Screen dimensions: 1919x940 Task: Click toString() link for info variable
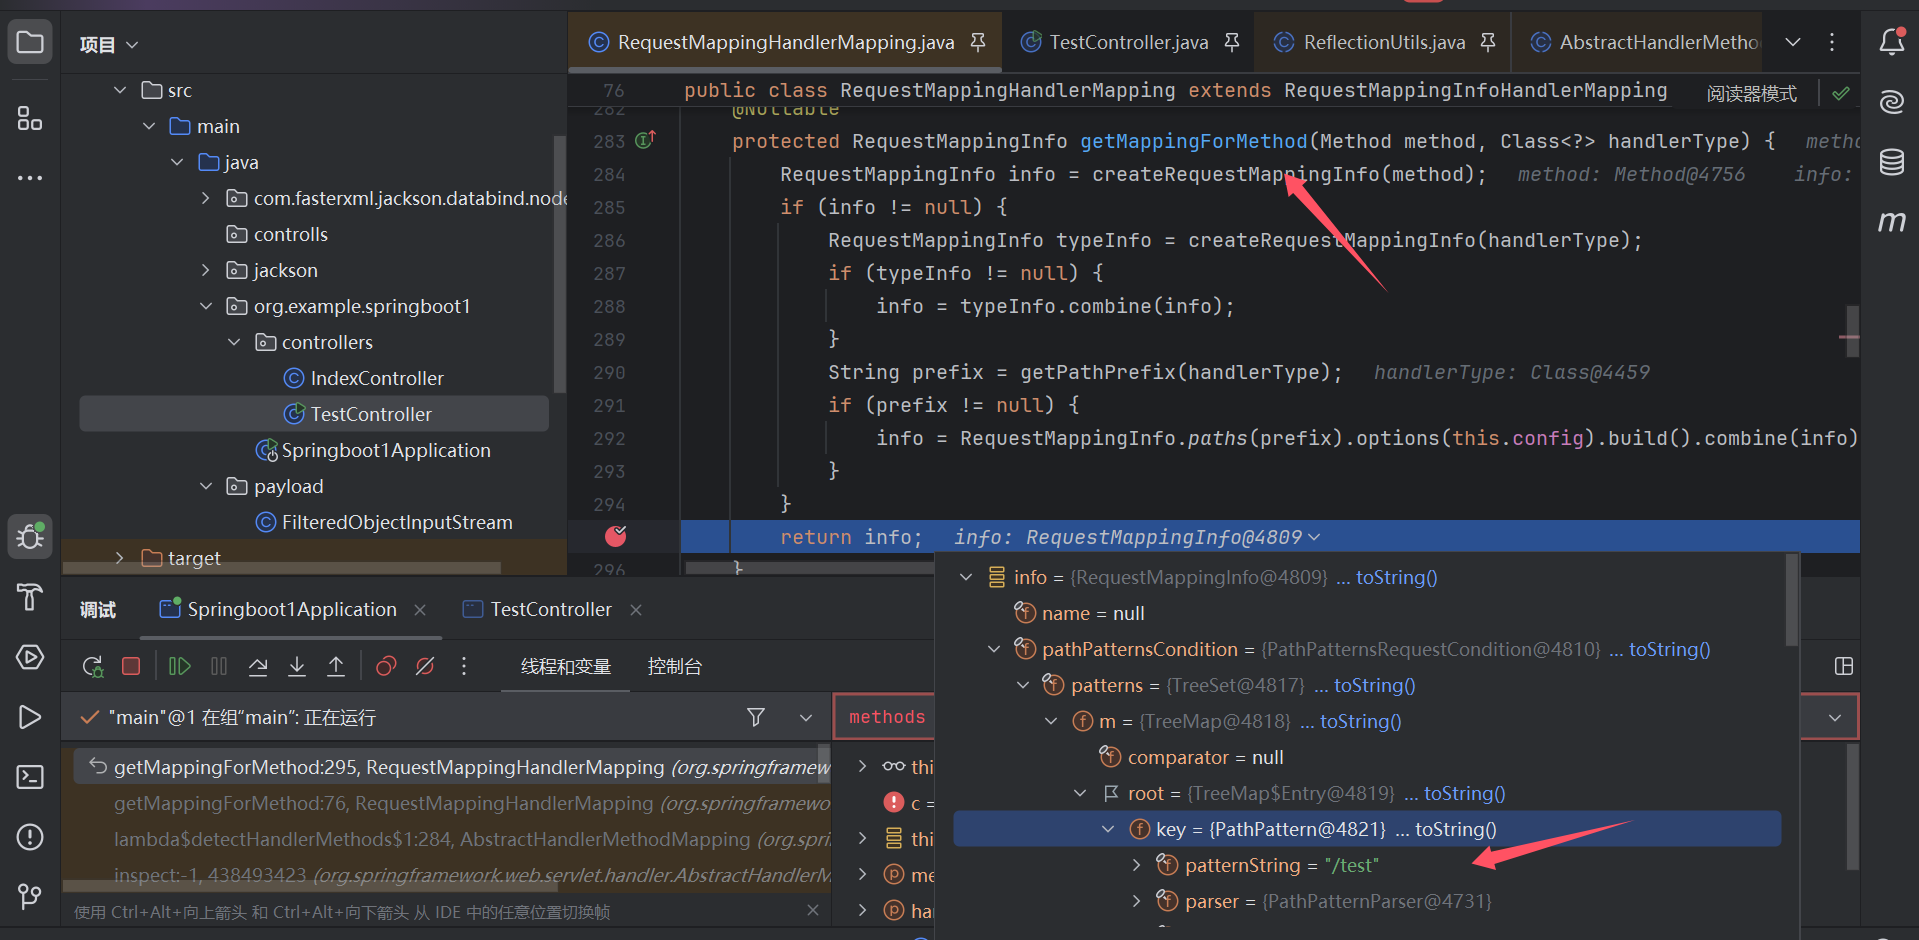1397,577
